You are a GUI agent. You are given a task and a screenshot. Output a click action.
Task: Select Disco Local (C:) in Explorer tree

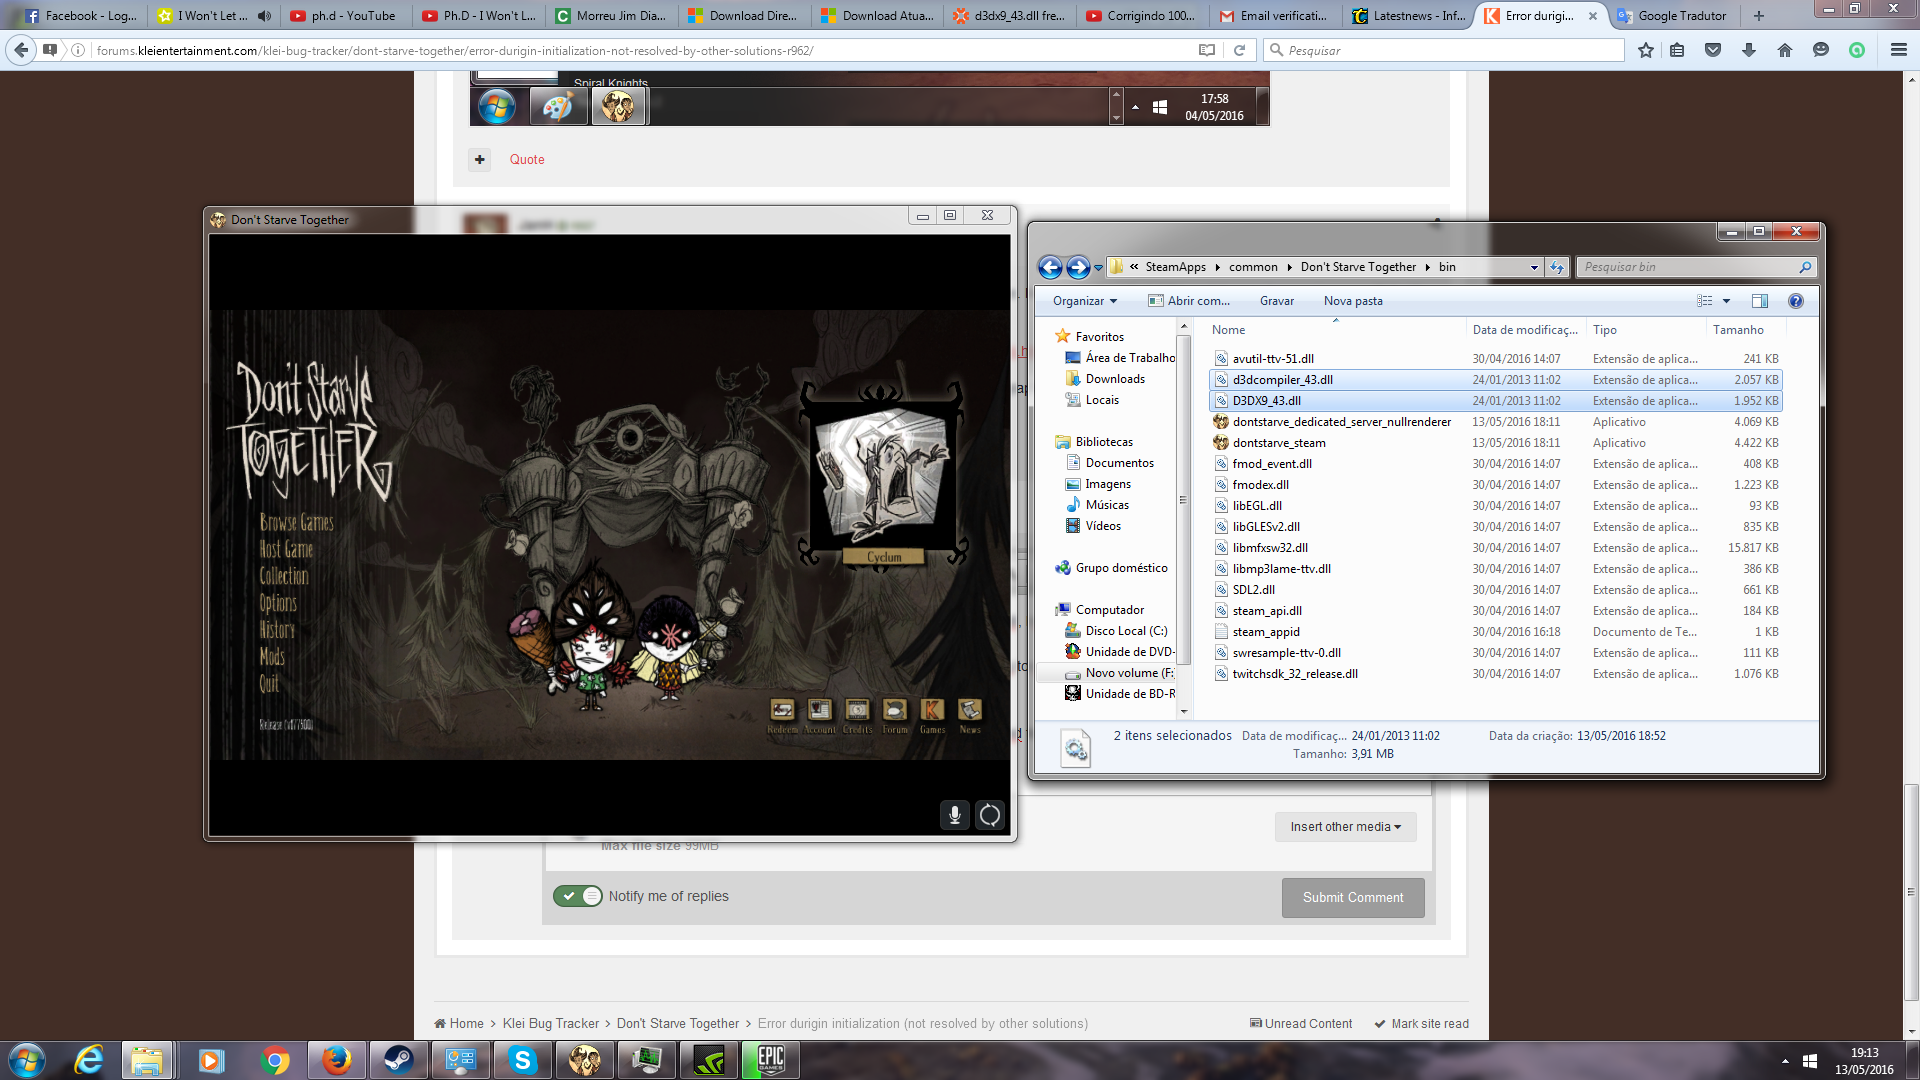click(x=1126, y=631)
